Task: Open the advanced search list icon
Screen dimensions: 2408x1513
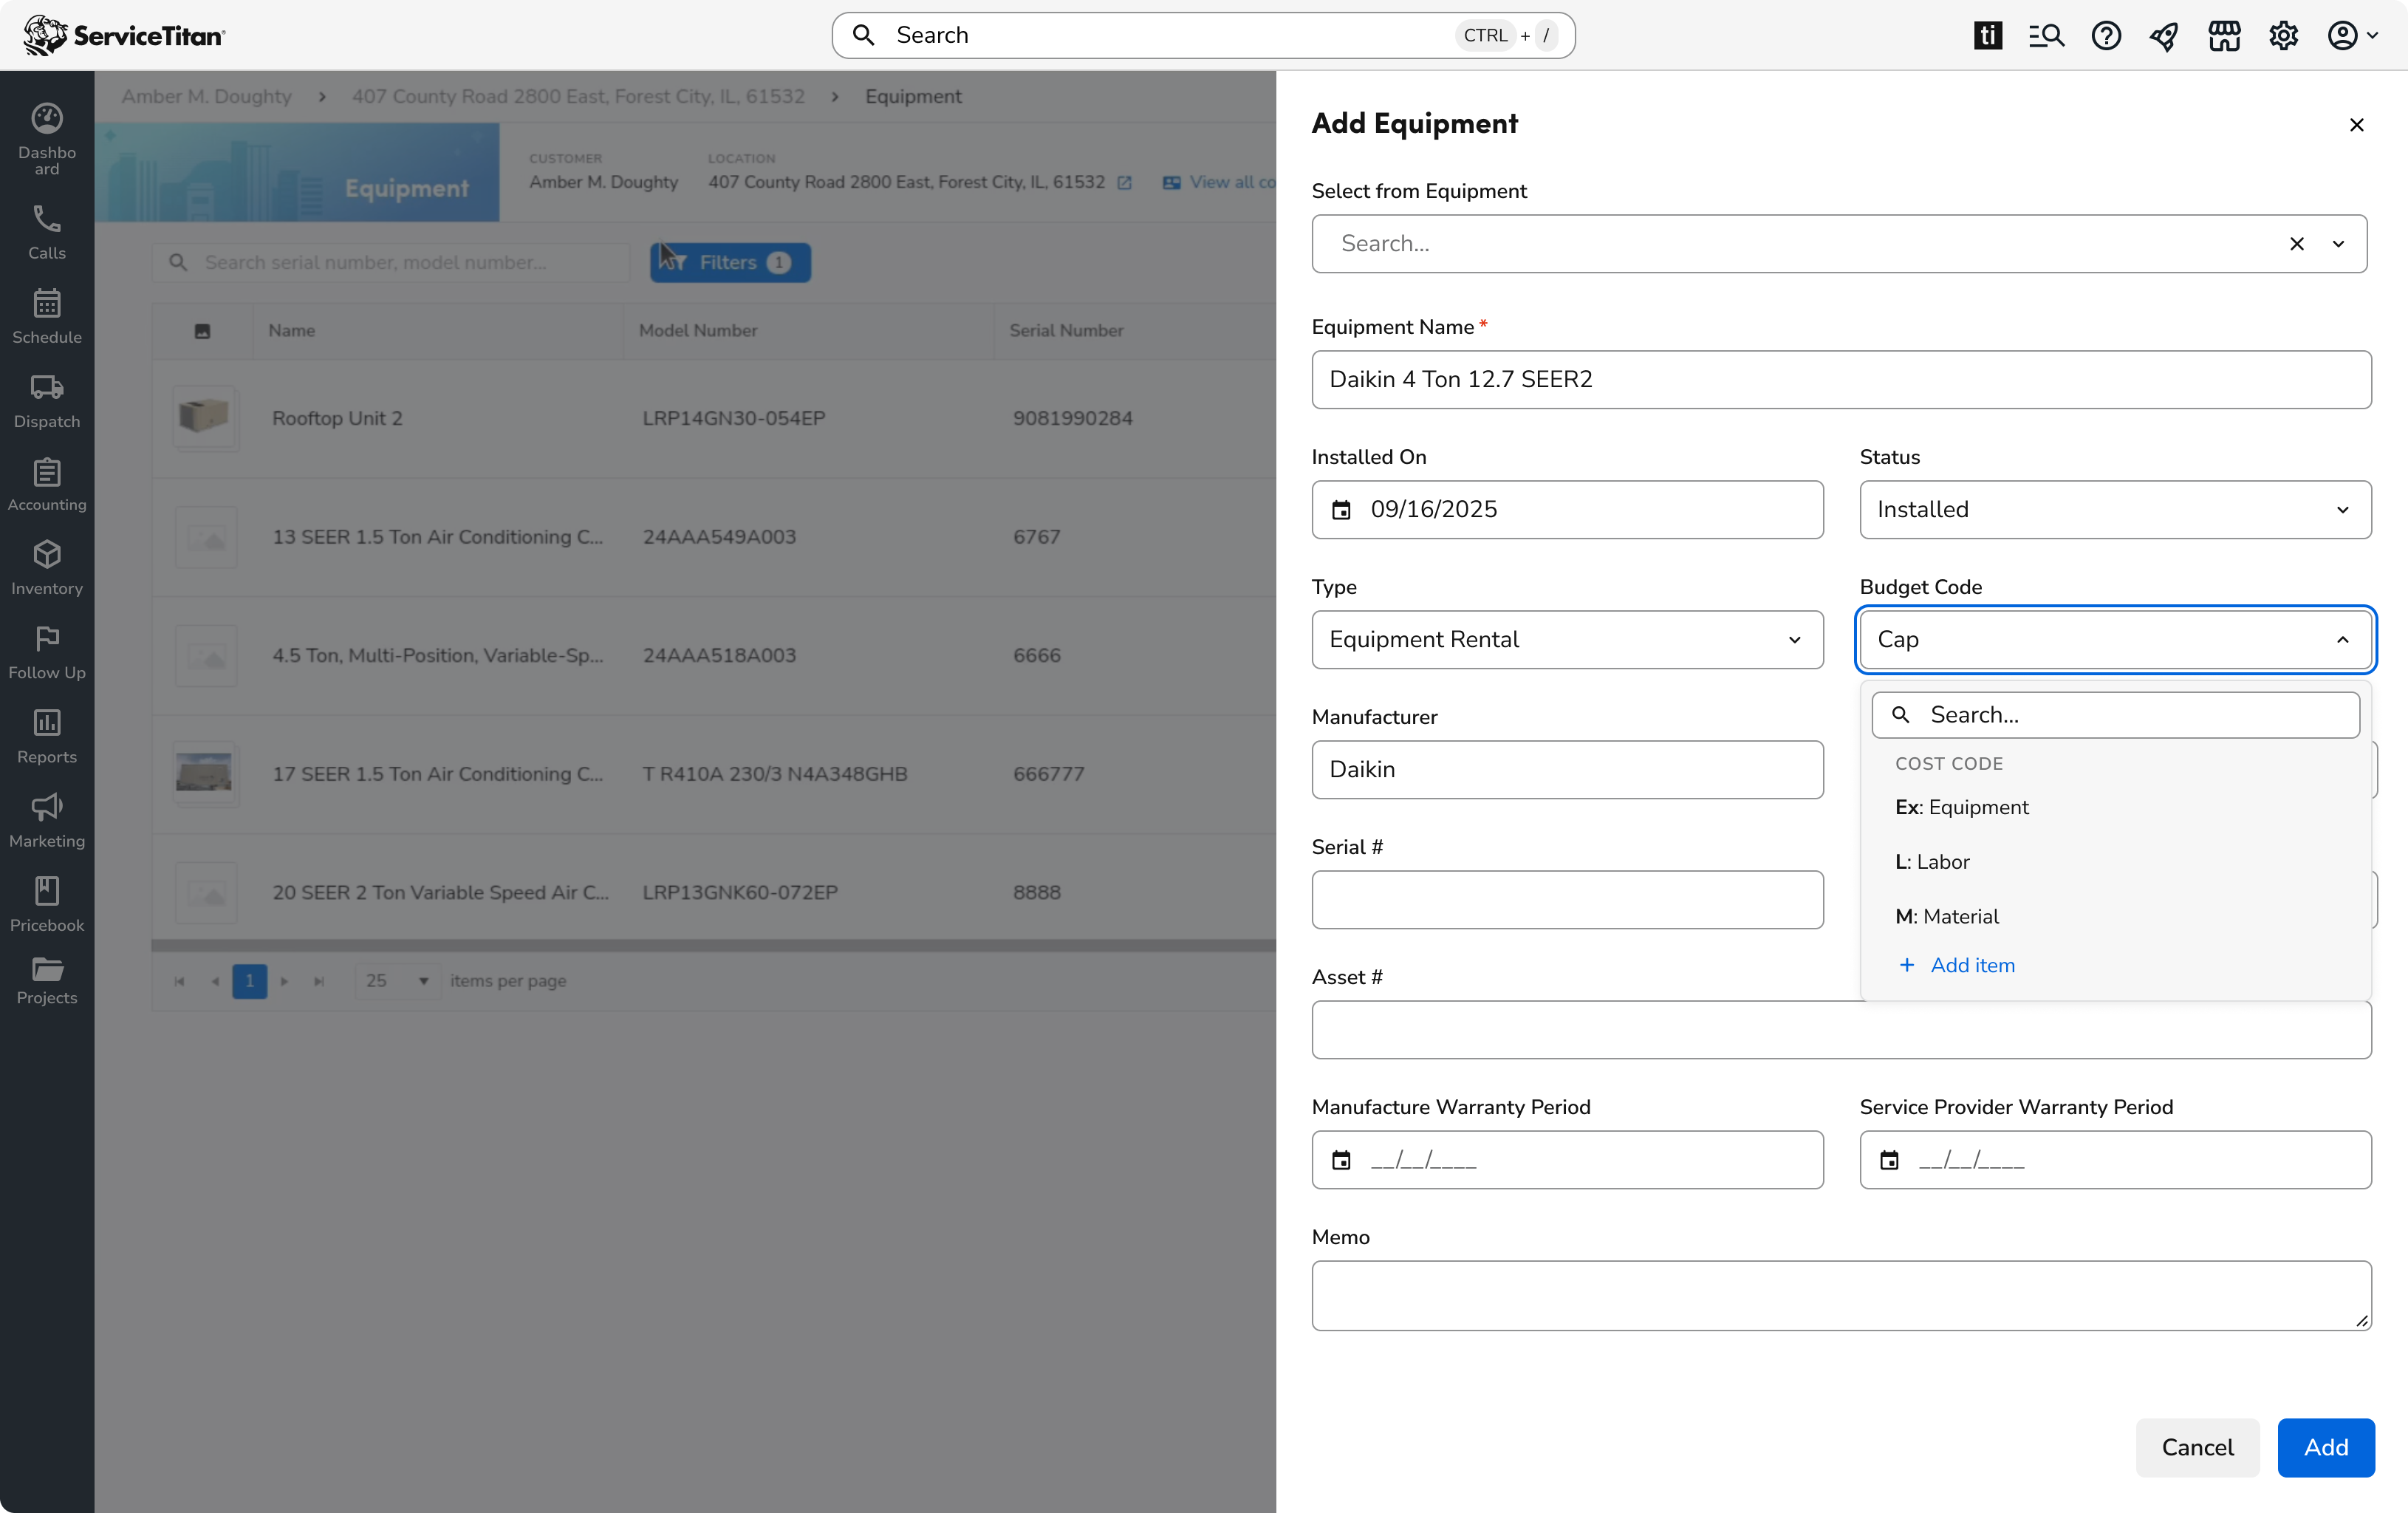Action: click(2047, 36)
